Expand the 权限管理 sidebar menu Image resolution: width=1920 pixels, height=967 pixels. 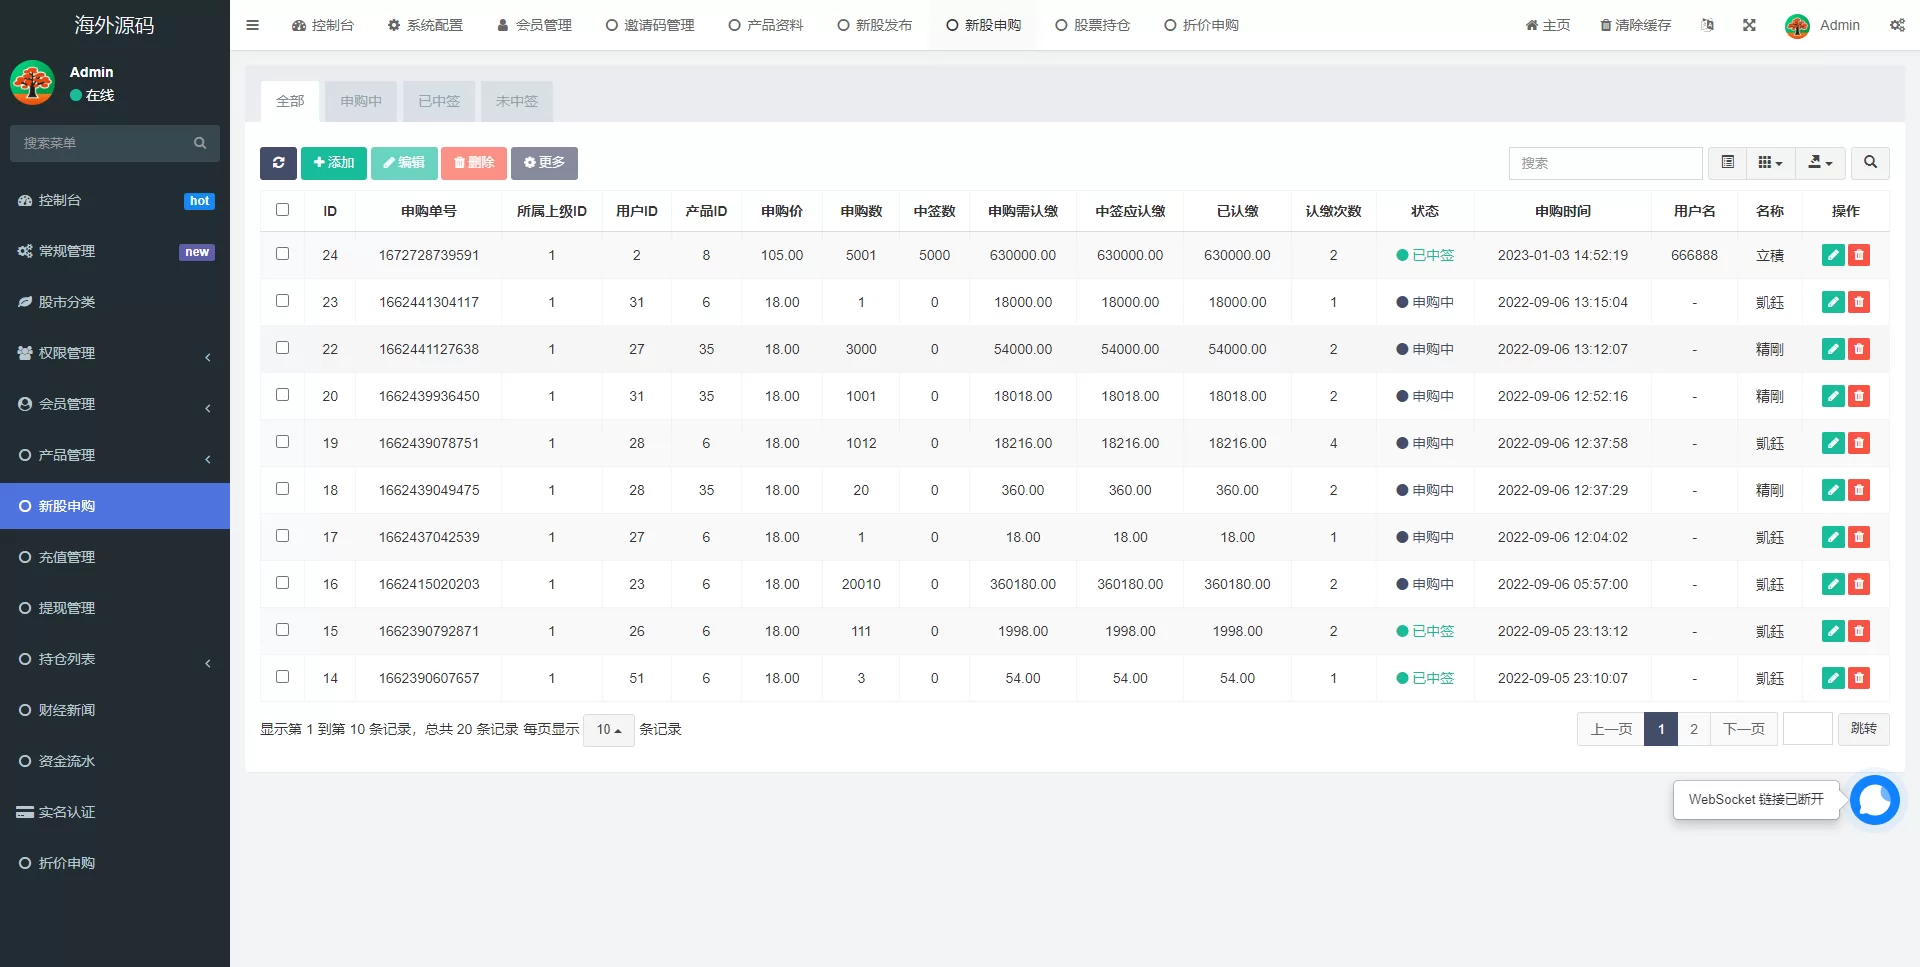(x=115, y=353)
